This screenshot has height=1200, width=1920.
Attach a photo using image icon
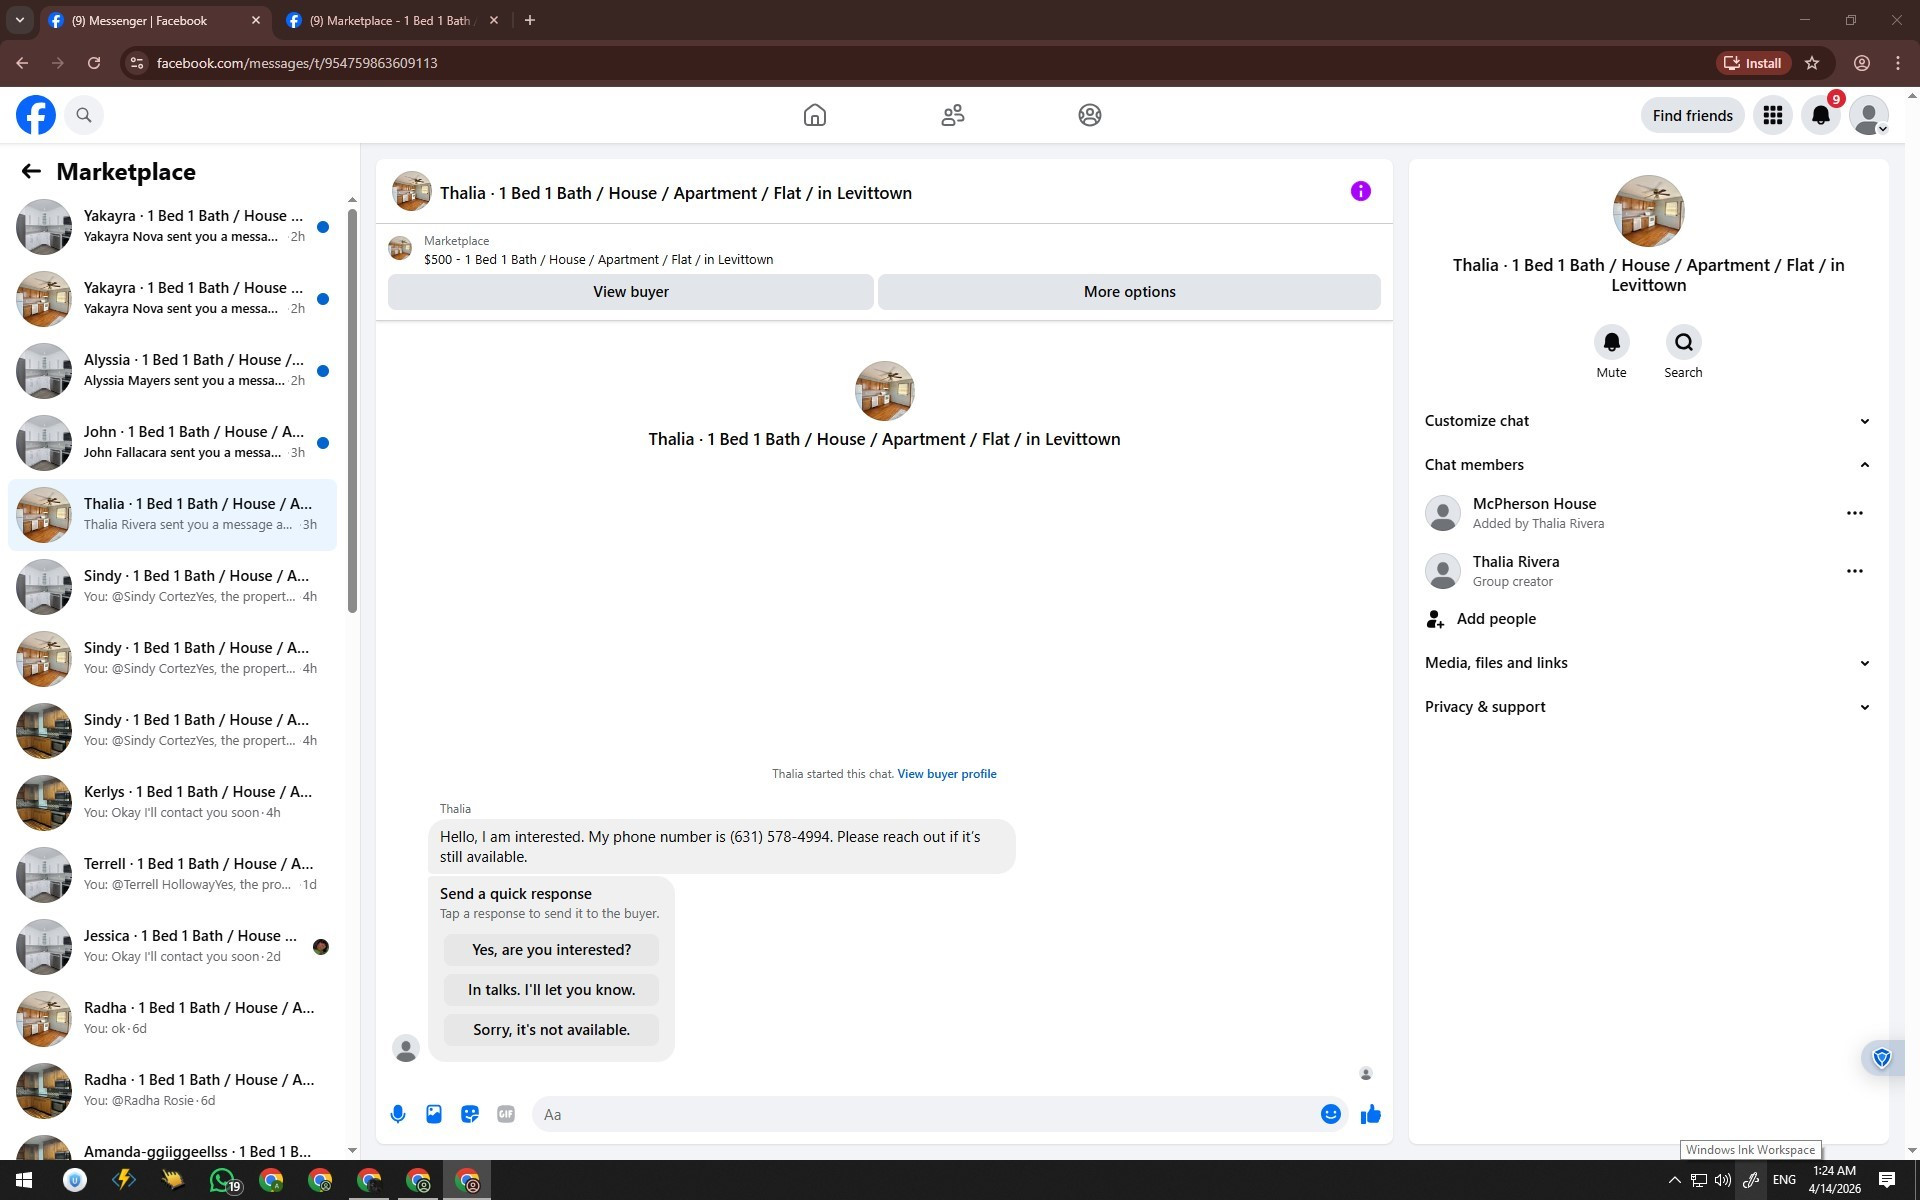click(434, 1114)
